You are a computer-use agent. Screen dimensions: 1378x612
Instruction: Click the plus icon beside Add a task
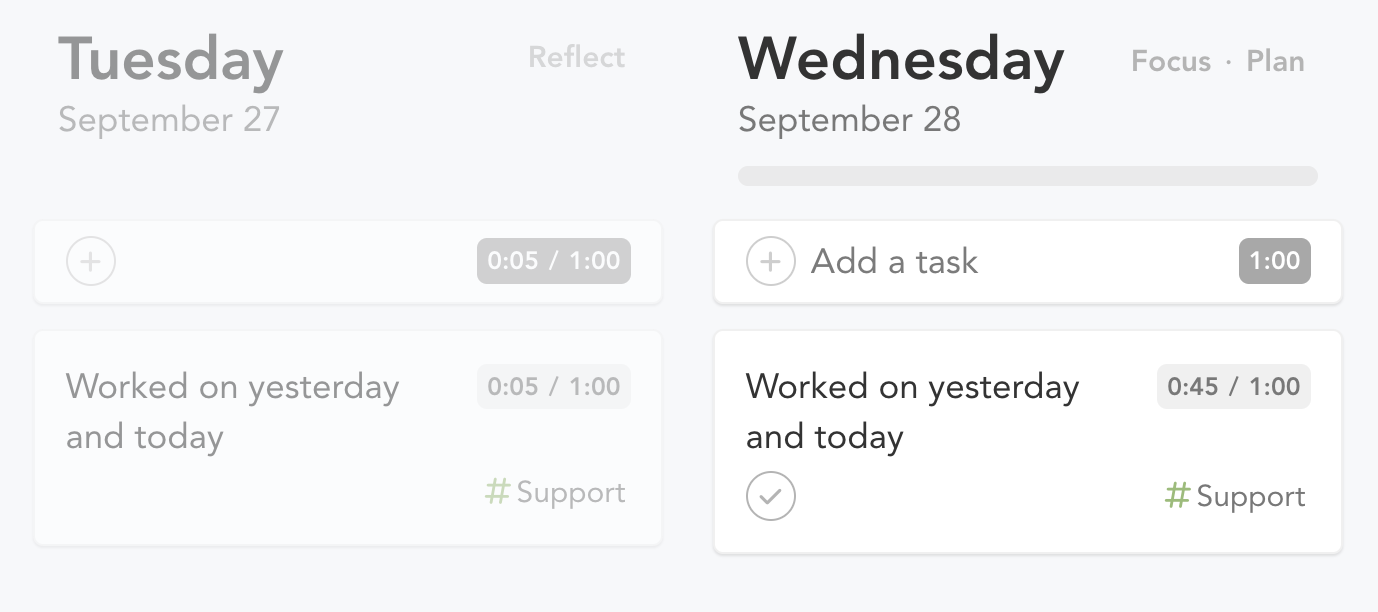[771, 262]
